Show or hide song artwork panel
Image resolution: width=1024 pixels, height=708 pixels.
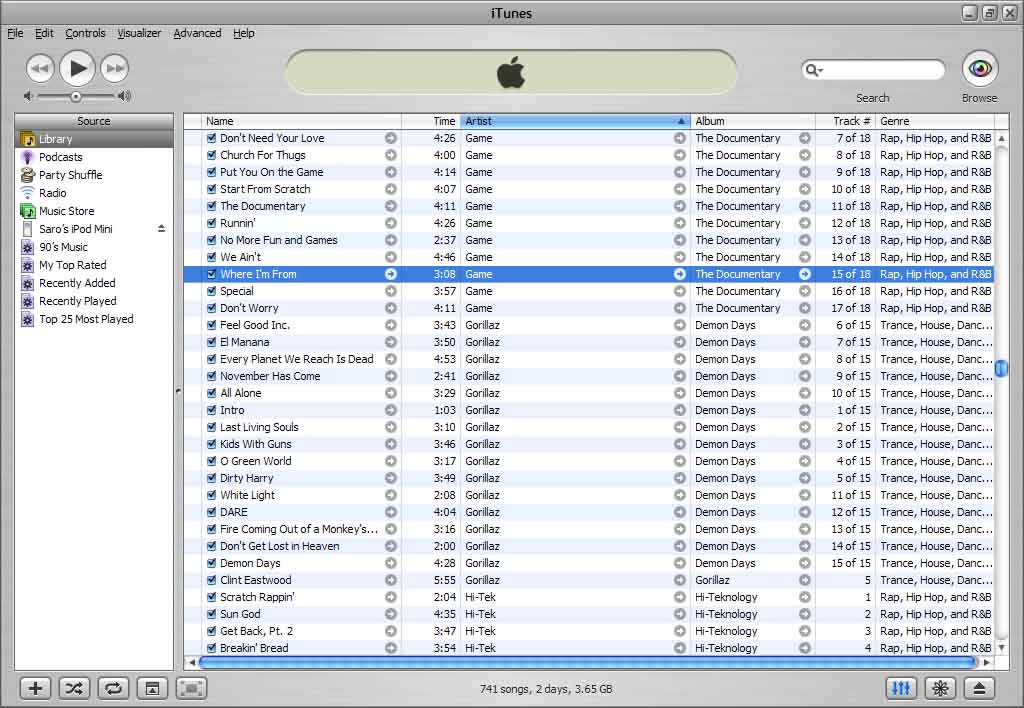tap(152, 688)
